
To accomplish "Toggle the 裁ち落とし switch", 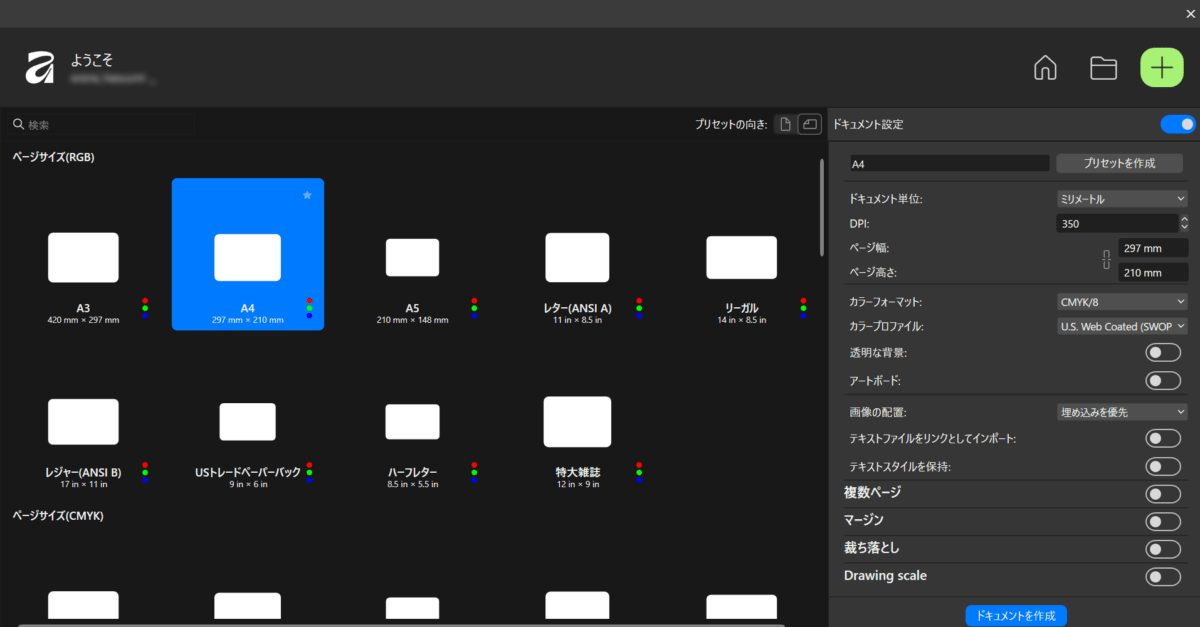I will tap(1163, 548).
